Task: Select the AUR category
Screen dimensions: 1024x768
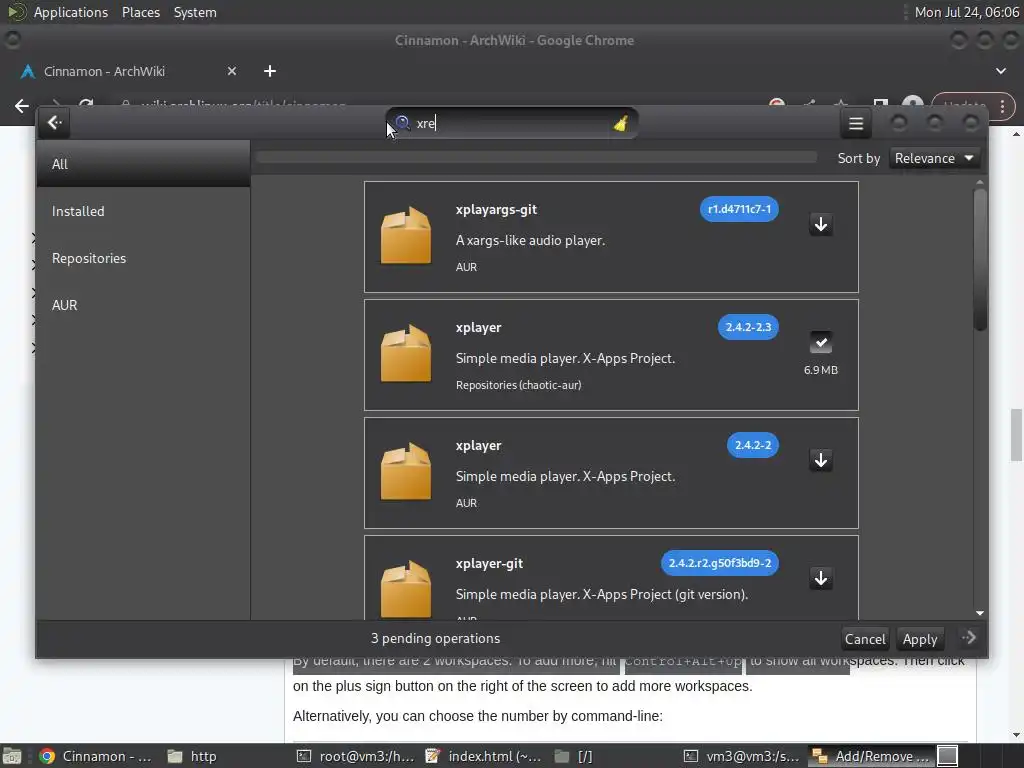Action: pyautogui.click(x=143, y=305)
